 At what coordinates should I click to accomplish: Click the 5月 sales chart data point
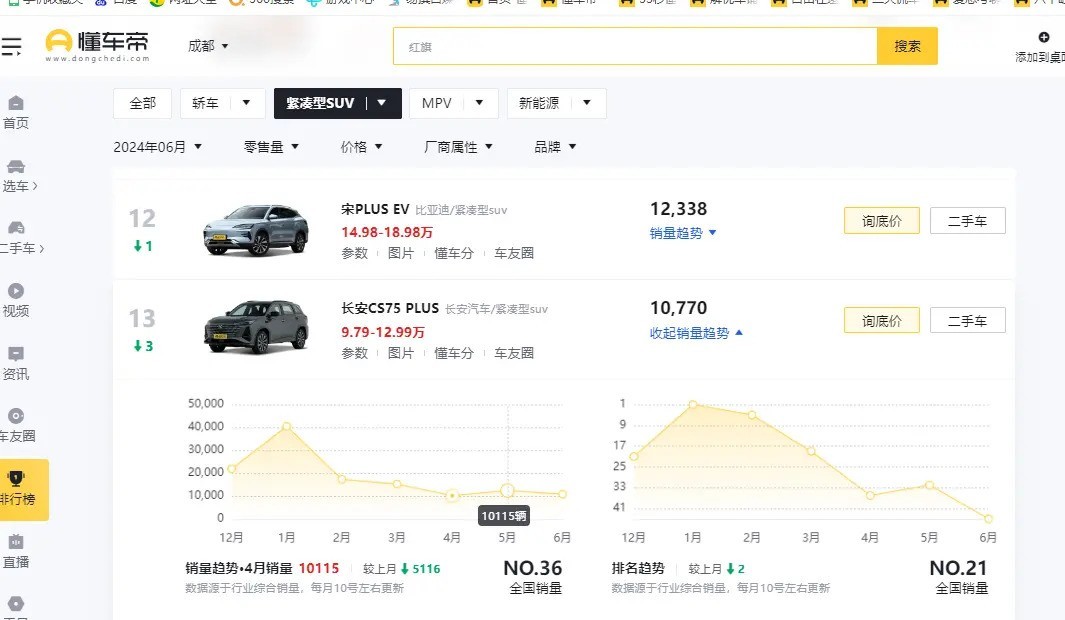coord(507,490)
